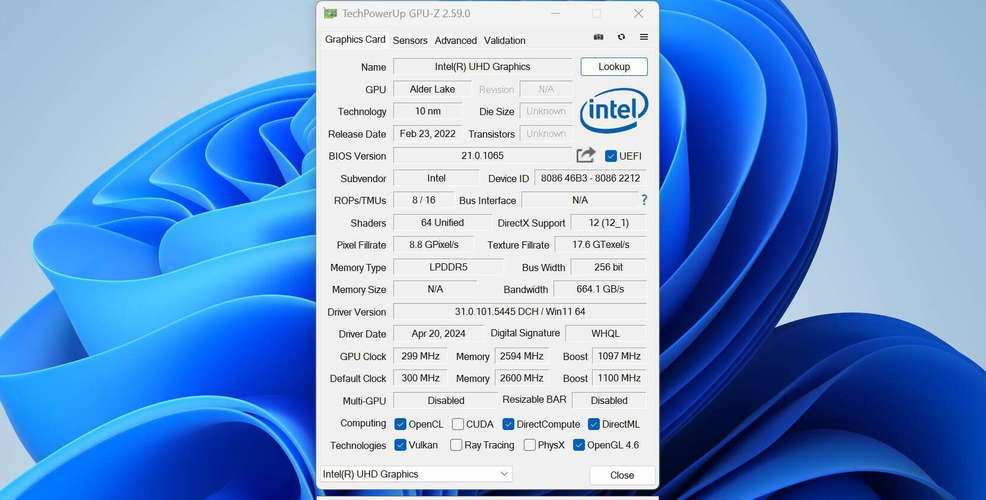Click the DirectX Support value 12 (12_1)
This screenshot has height=500, width=986.
[x=608, y=223]
